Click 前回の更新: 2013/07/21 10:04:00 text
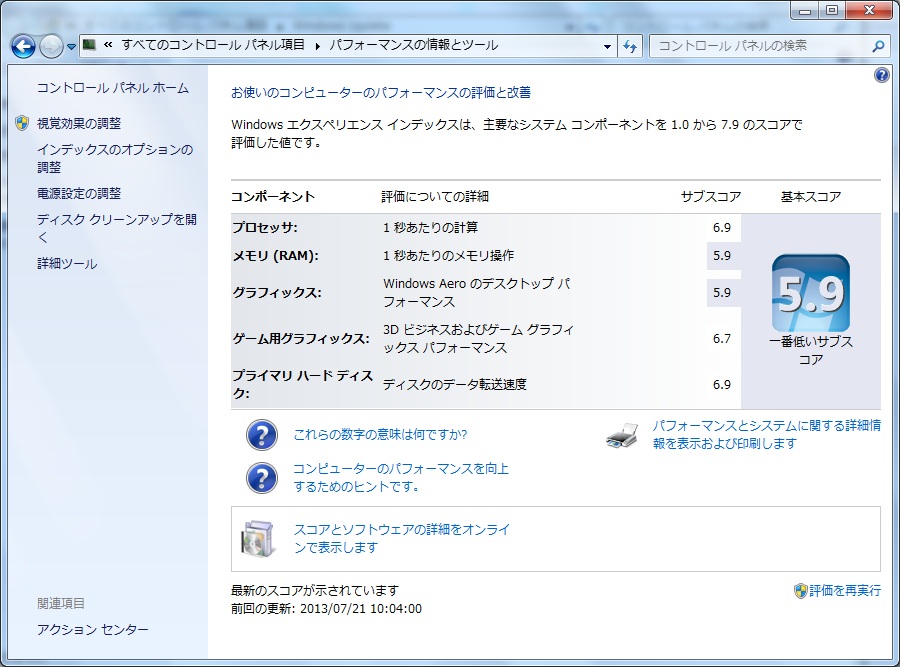900x667 pixels. pos(326,608)
